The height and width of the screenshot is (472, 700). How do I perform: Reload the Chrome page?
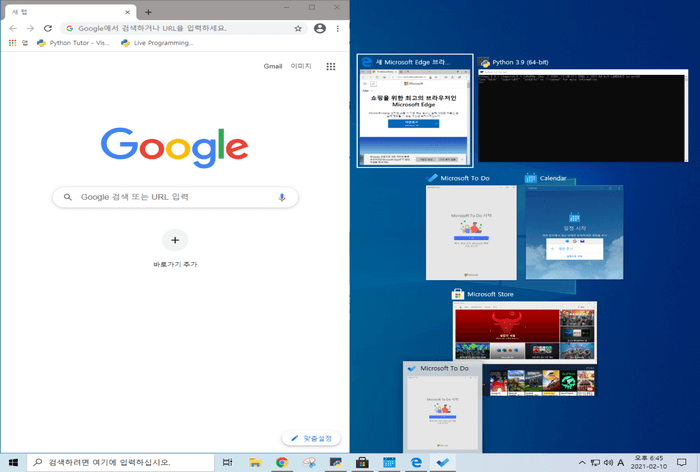click(x=48, y=29)
